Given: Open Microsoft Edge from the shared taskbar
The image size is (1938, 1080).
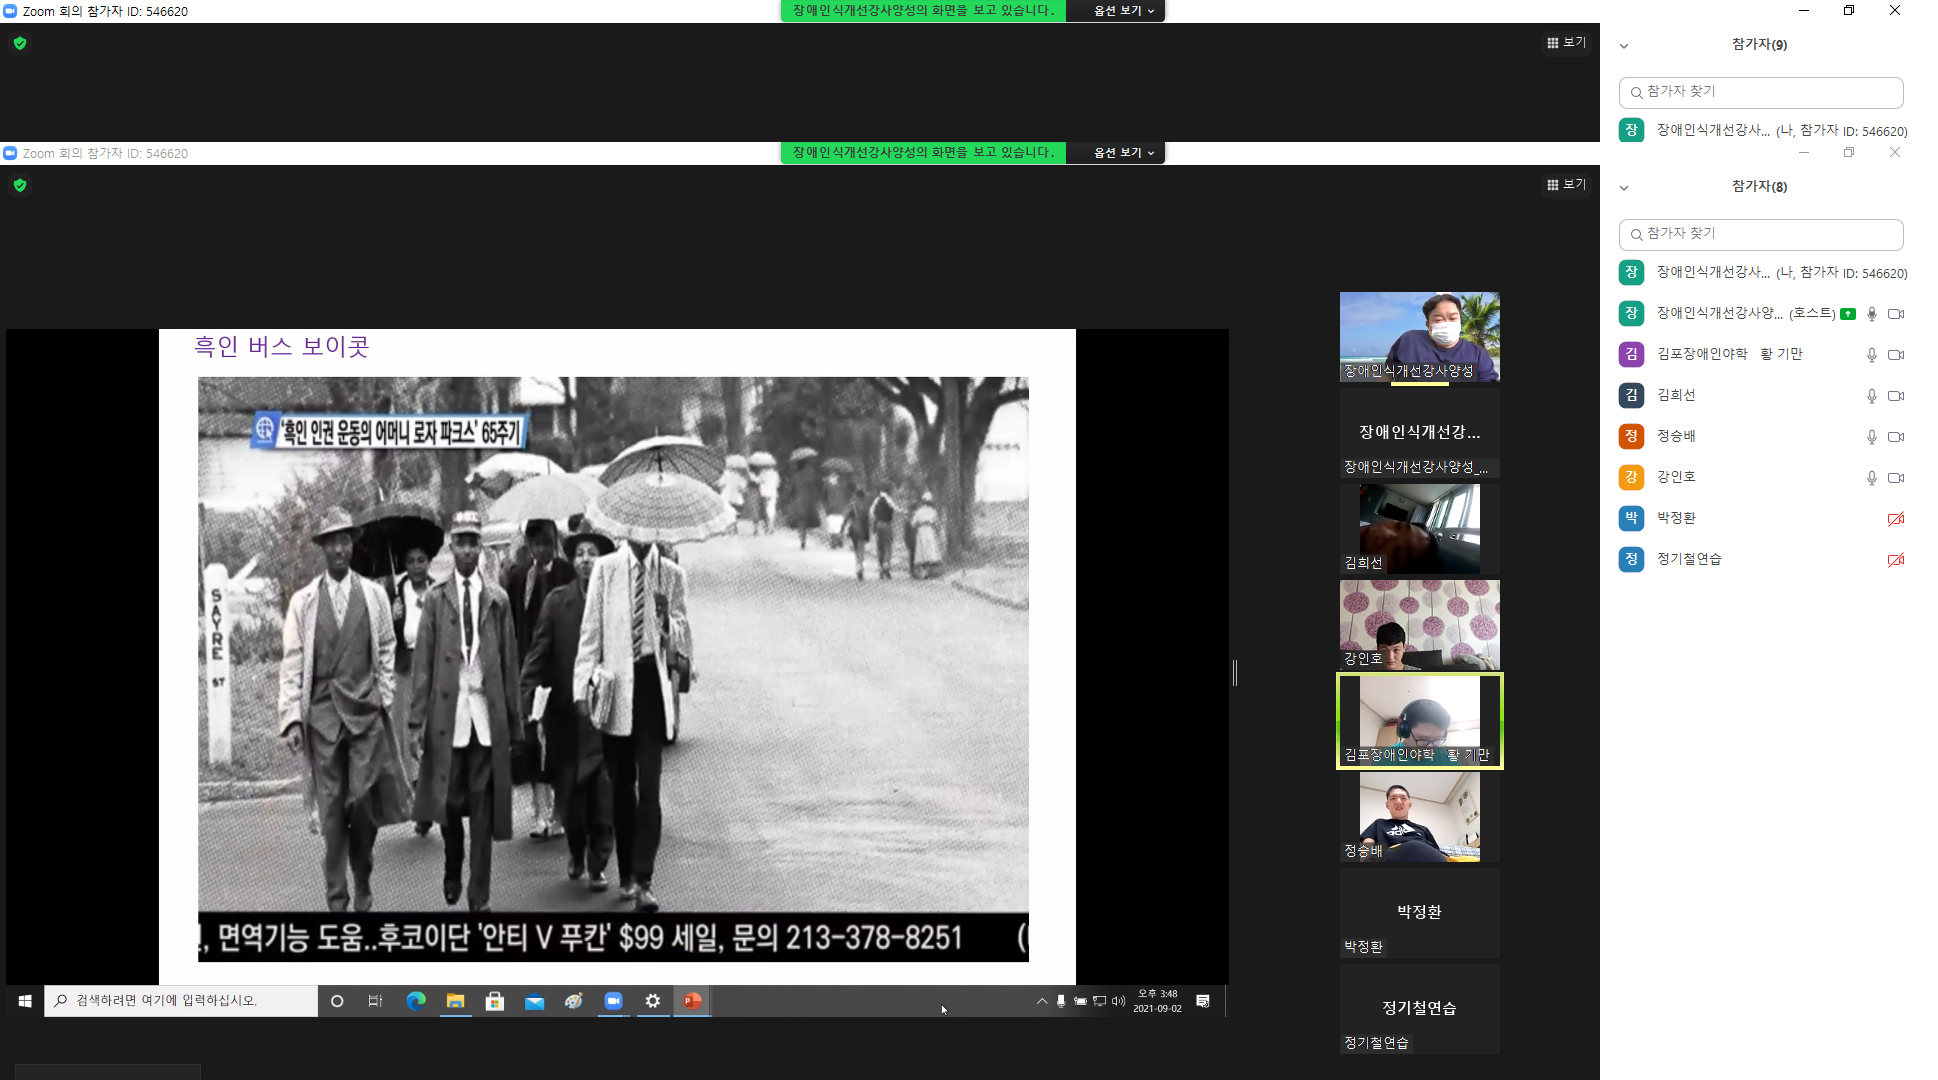Looking at the screenshot, I should point(416,1001).
